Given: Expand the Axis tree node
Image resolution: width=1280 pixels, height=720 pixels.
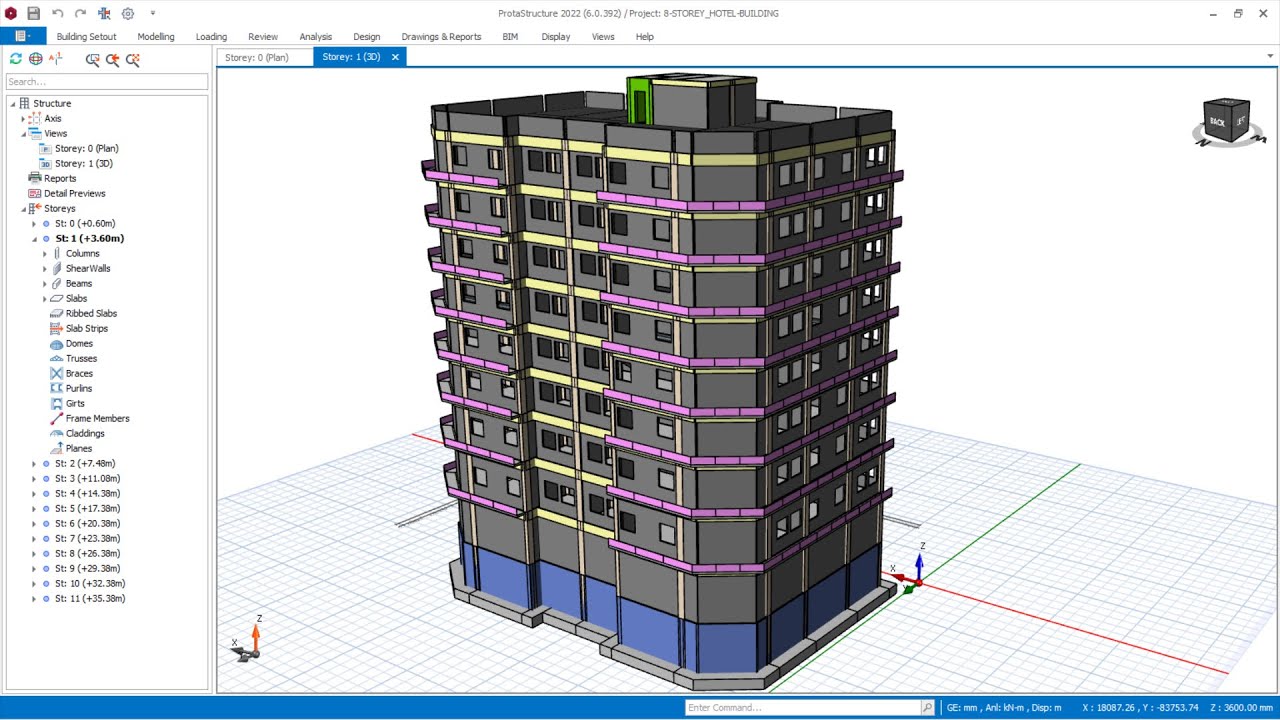Looking at the screenshot, I should (x=23, y=118).
